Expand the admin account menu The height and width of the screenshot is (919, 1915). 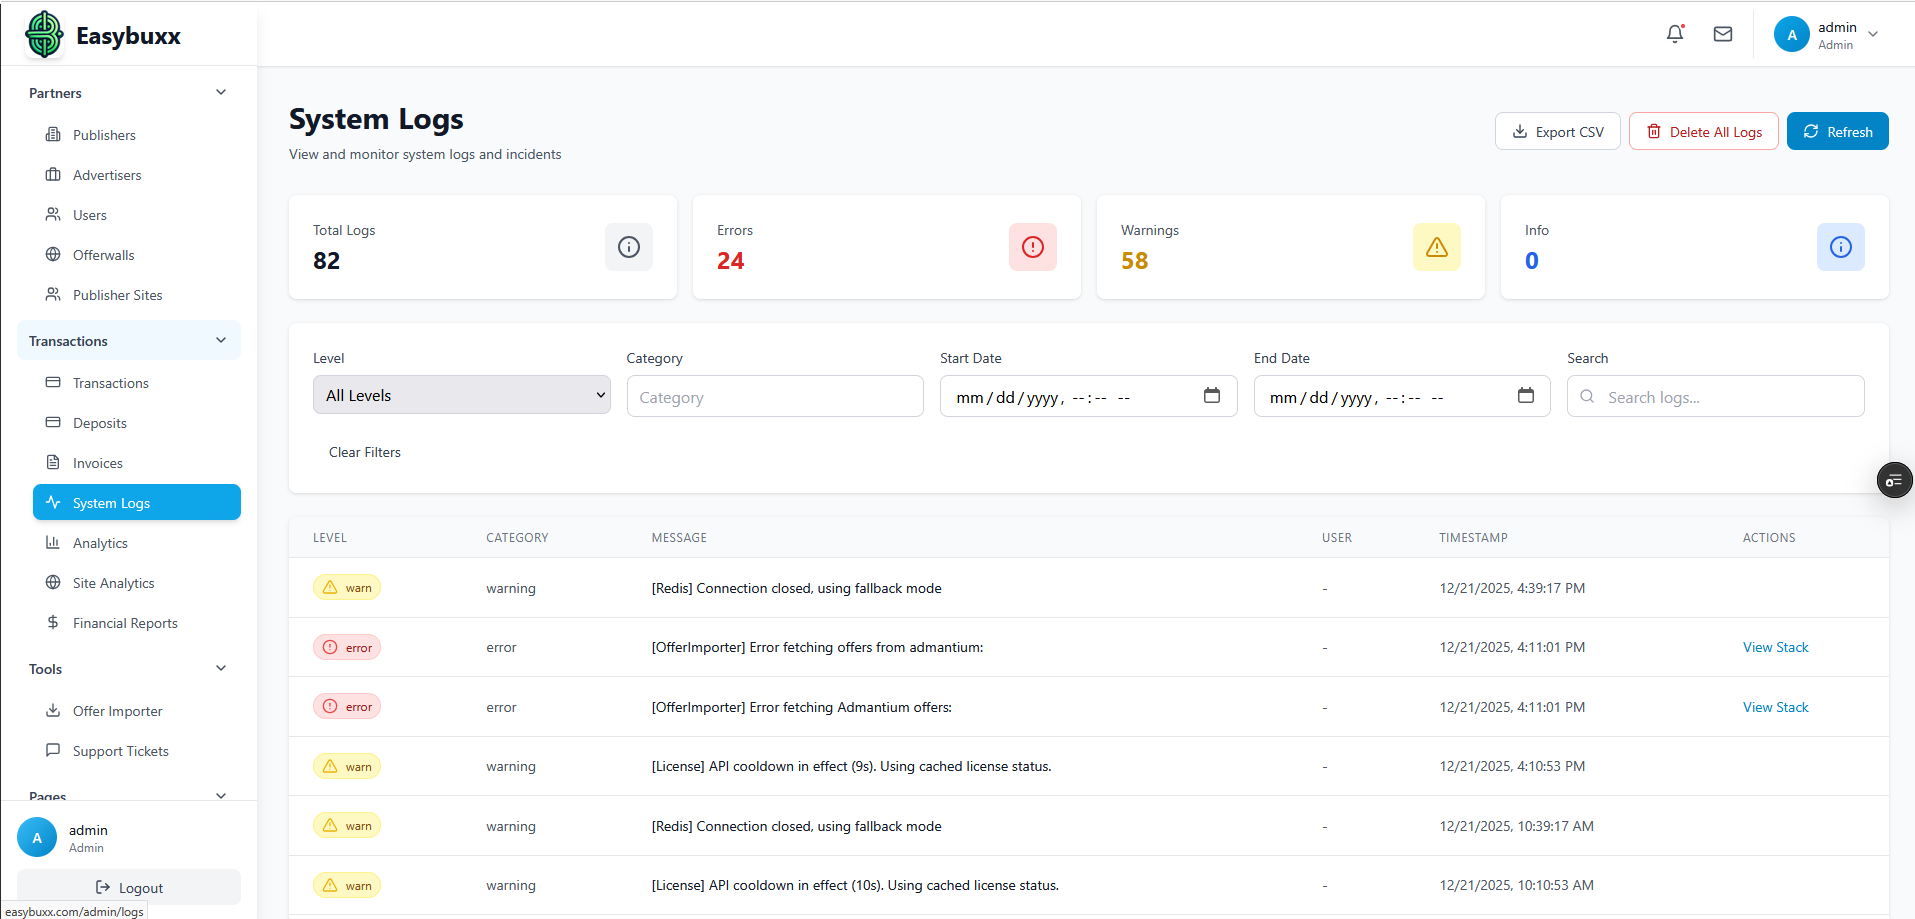point(1872,34)
